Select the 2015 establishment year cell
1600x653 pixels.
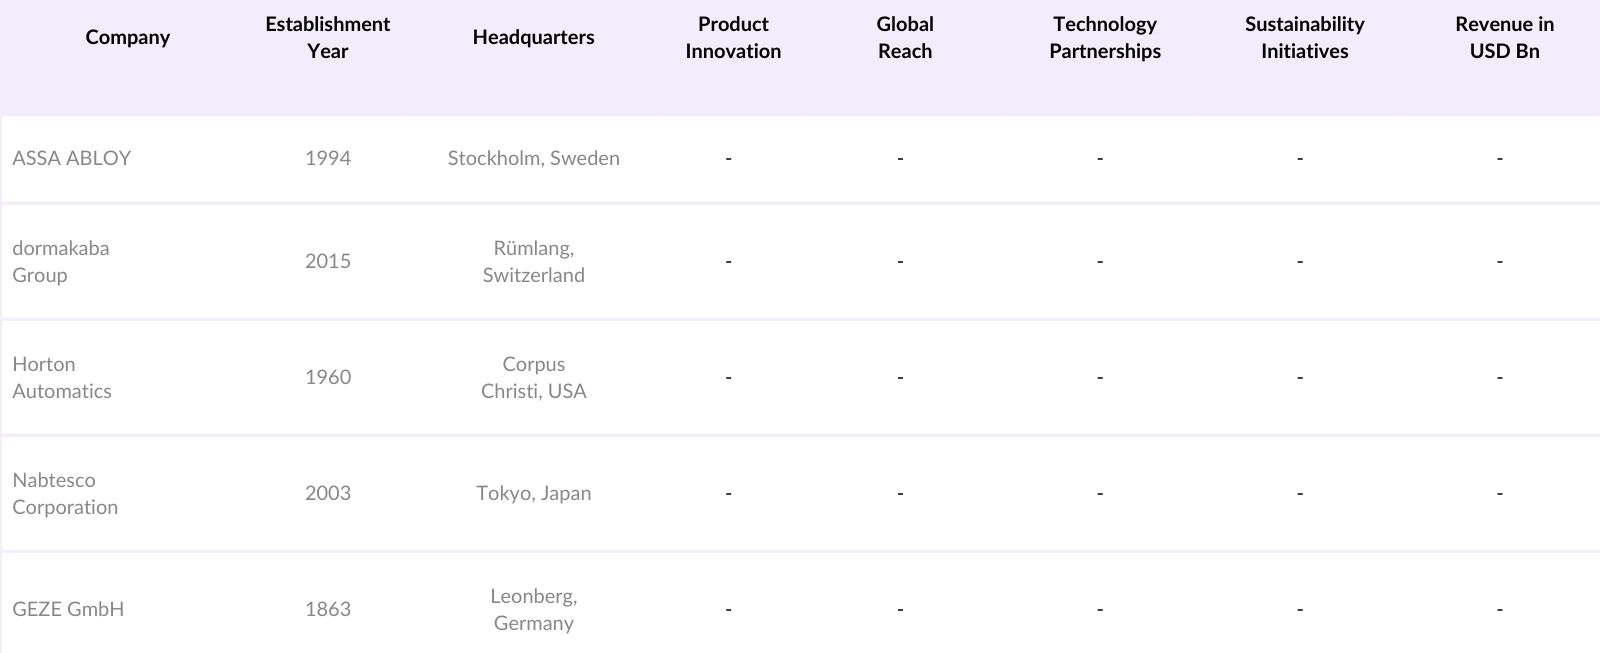tap(327, 261)
